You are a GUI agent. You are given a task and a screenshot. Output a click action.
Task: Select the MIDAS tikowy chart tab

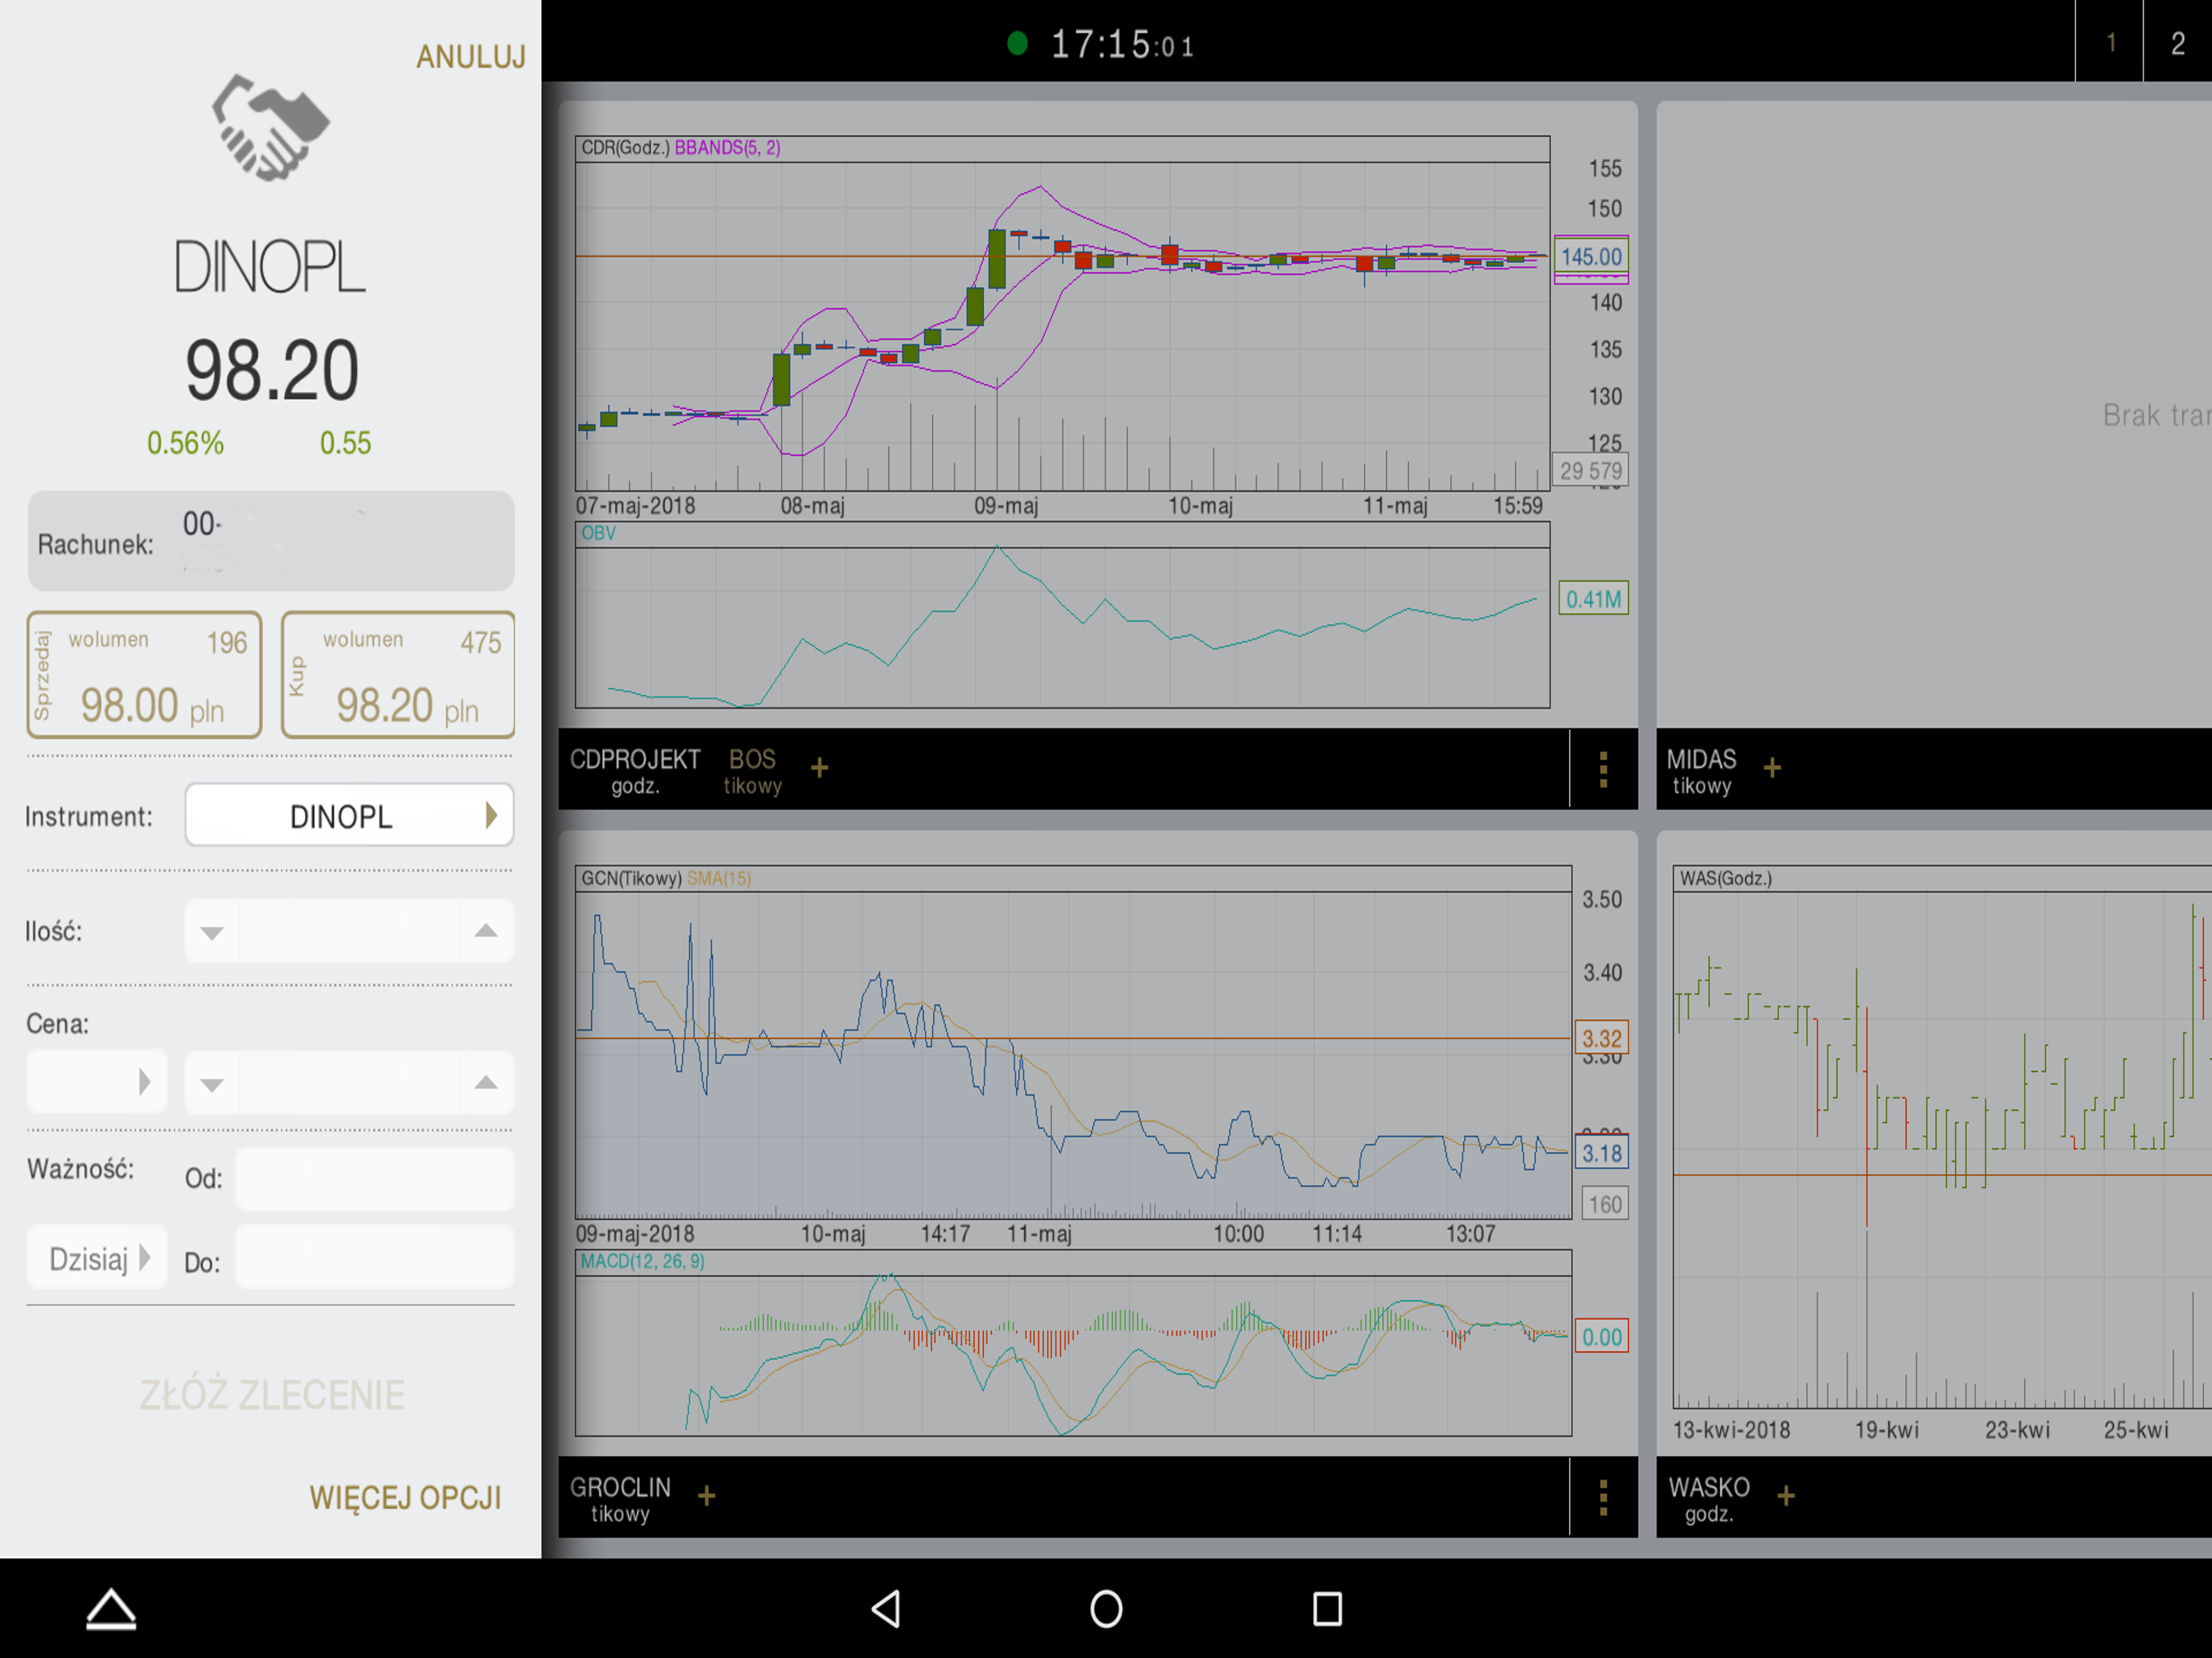coord(1701,770)
